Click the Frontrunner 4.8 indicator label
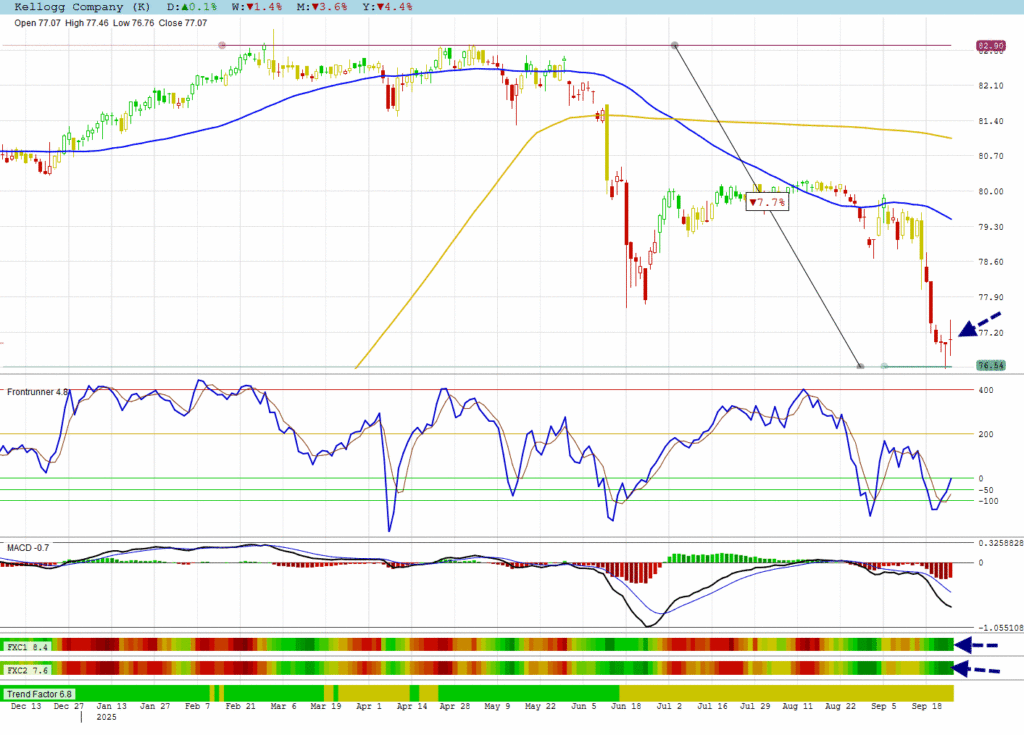1024x735 pixels. [x=38, y=393]
